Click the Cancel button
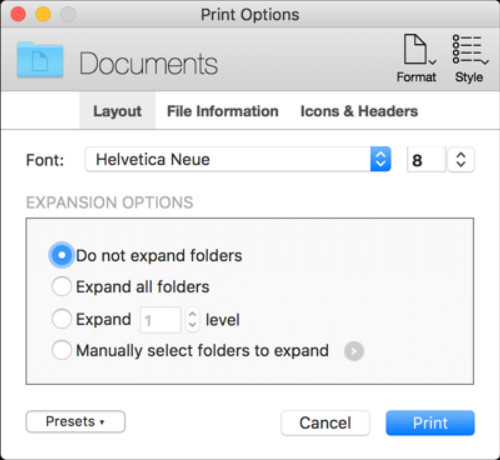The image size is (500, 460). point(325,423)
